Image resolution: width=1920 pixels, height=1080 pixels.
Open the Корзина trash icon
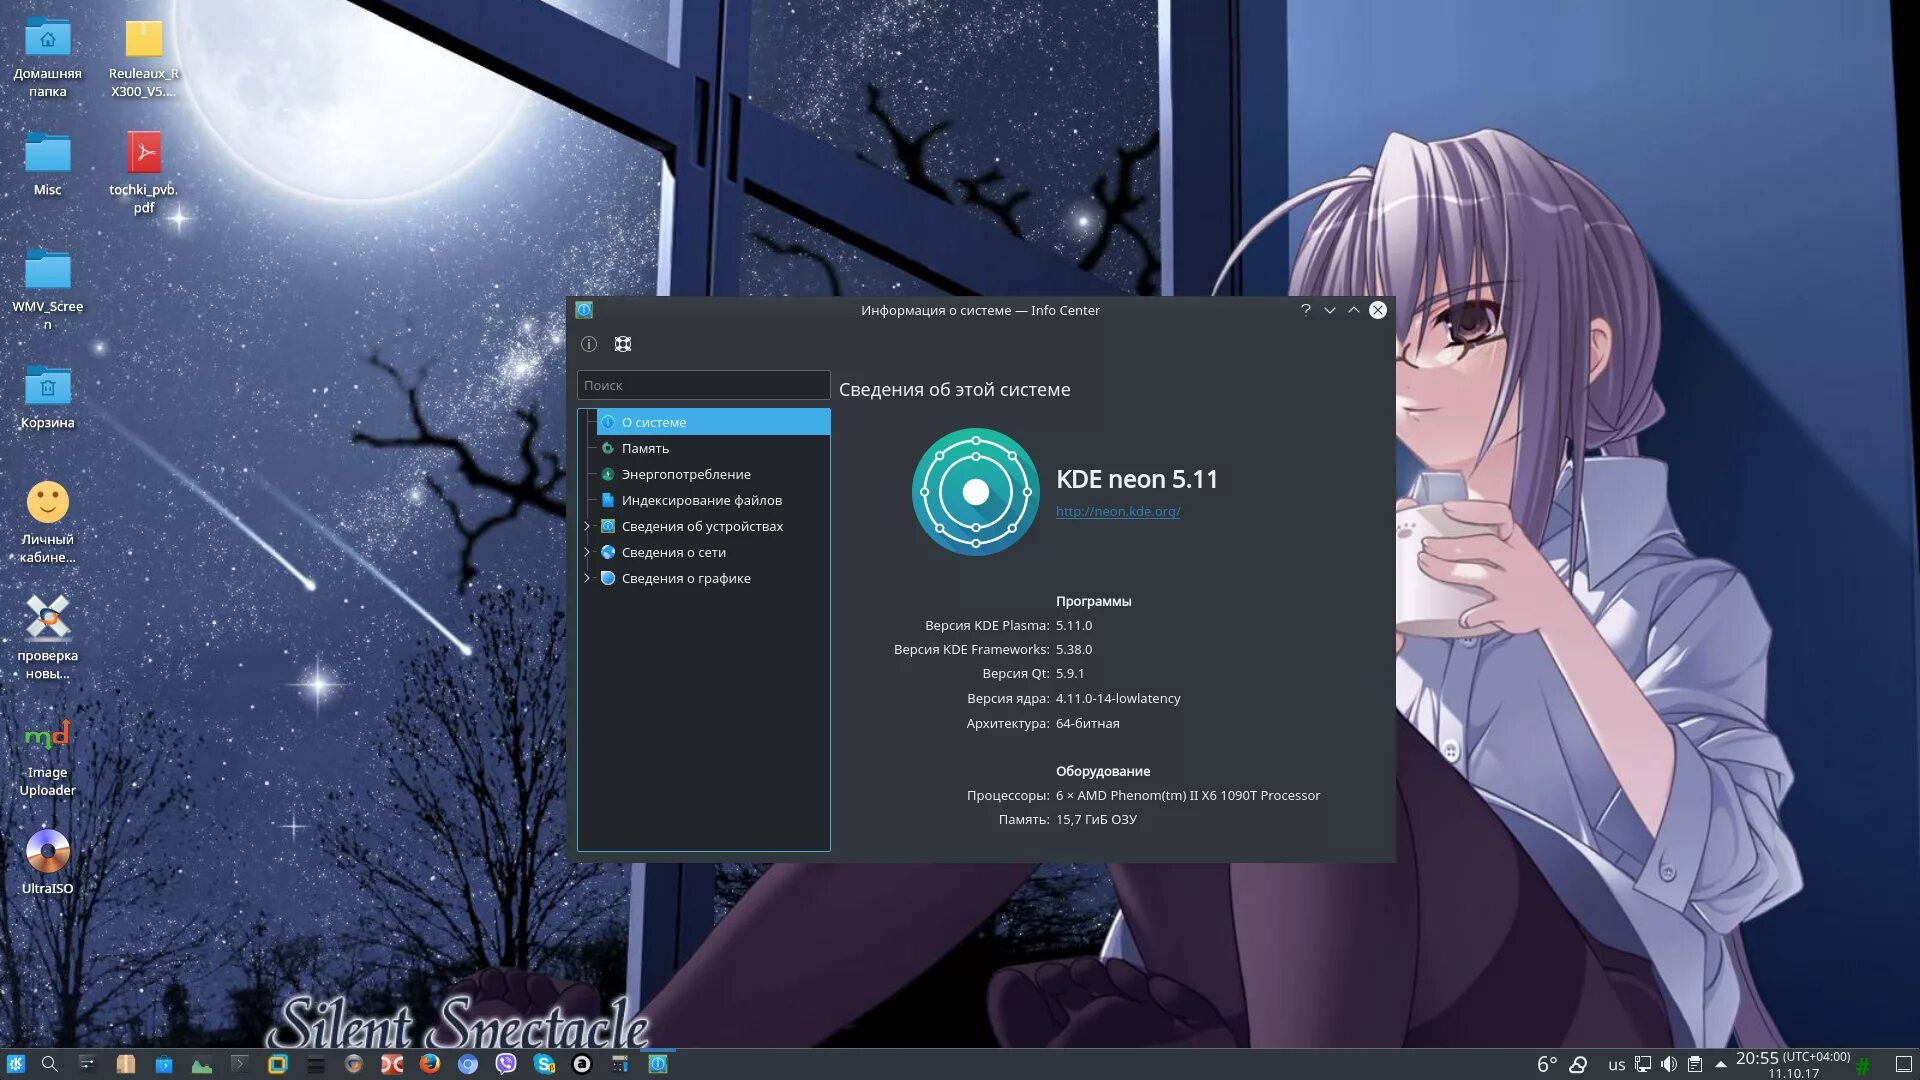pyautogui.click(x=47, y=398)
